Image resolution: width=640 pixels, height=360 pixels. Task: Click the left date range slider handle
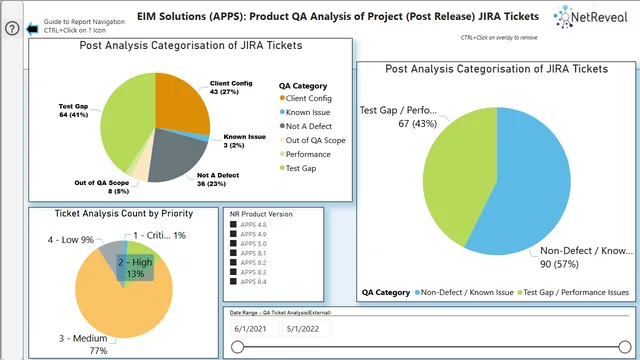click(238, 347)
